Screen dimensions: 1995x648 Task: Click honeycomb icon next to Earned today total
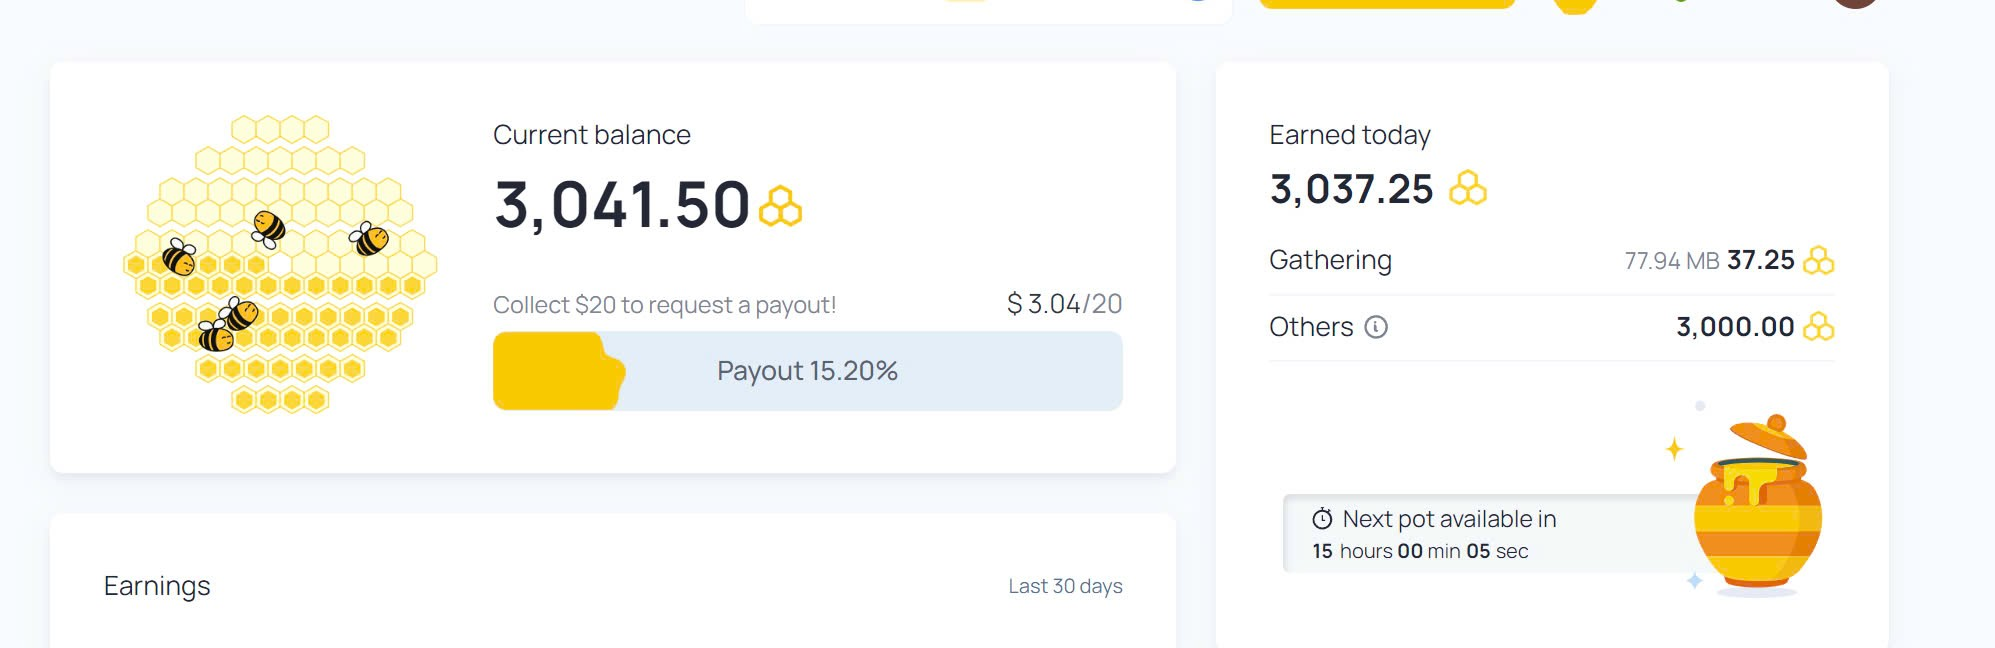[x=1467, y=188]
